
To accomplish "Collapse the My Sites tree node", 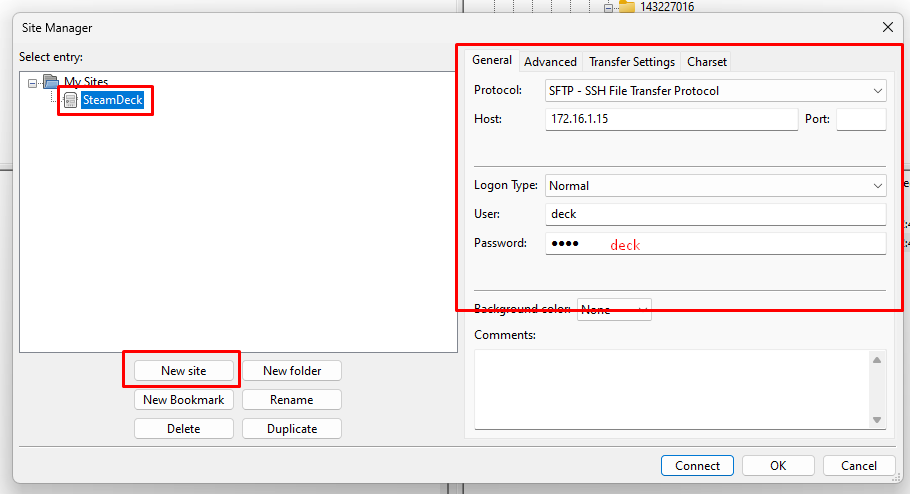I will click(33, 83).
